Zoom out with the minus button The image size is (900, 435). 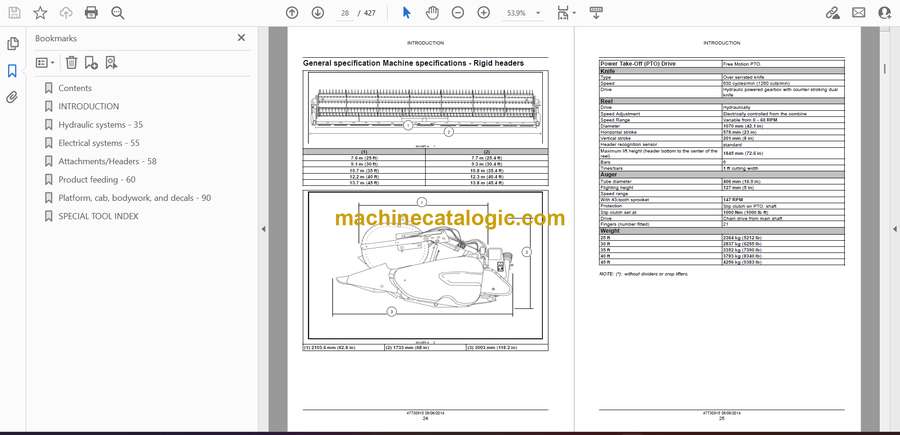coord(457,13)
